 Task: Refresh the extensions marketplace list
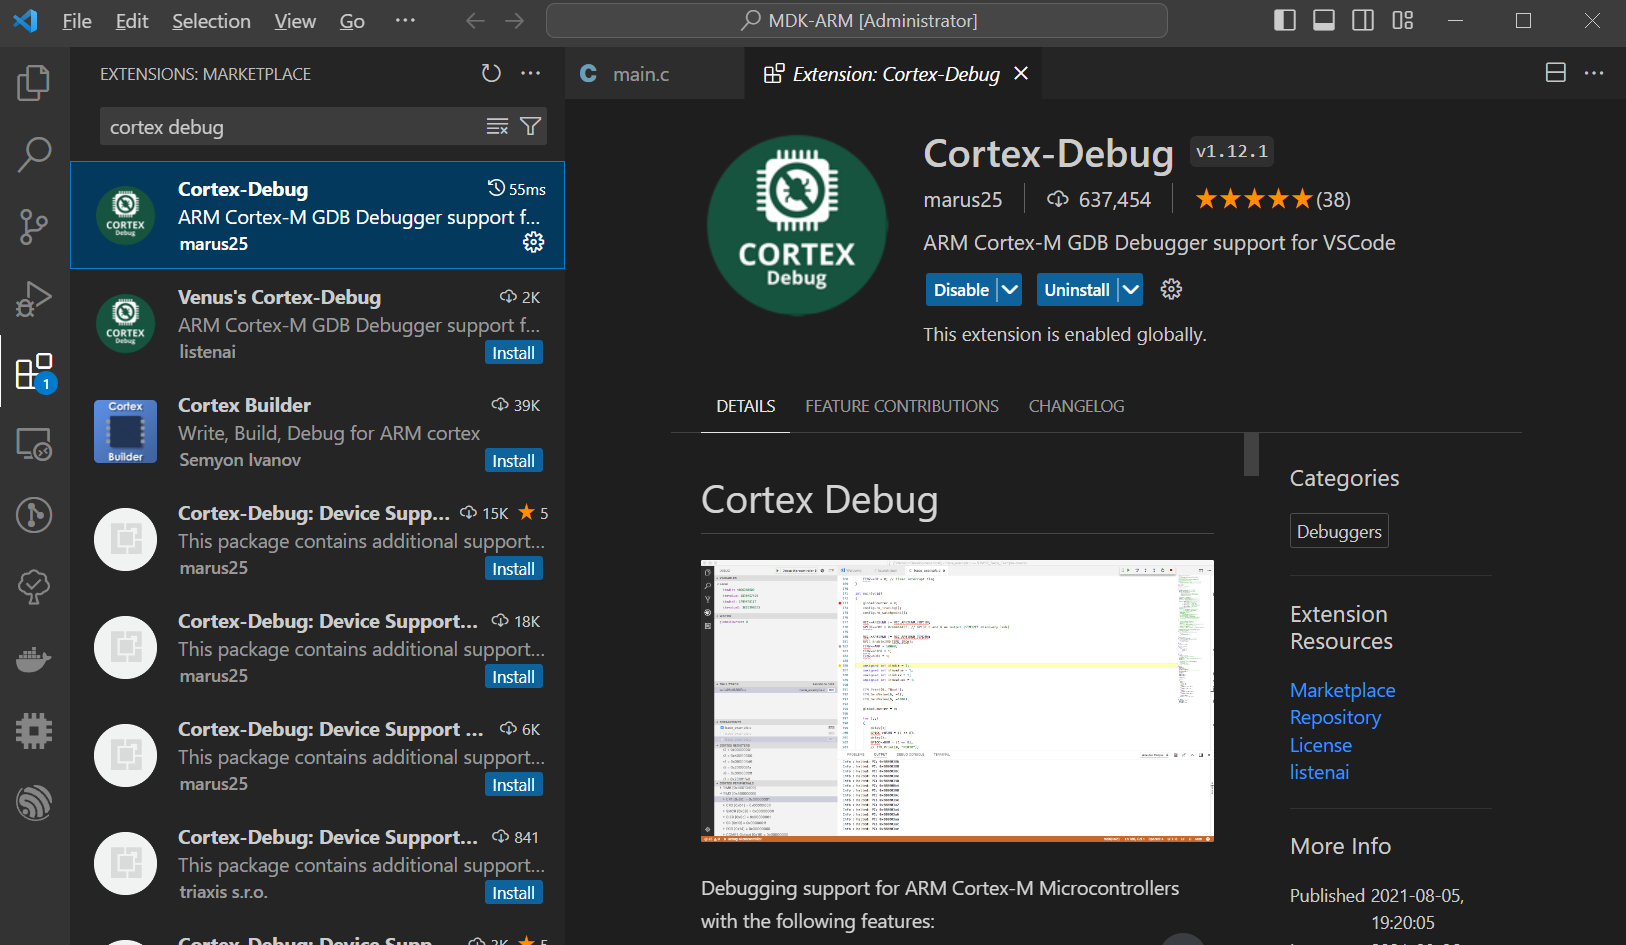(x=491, y=73)
